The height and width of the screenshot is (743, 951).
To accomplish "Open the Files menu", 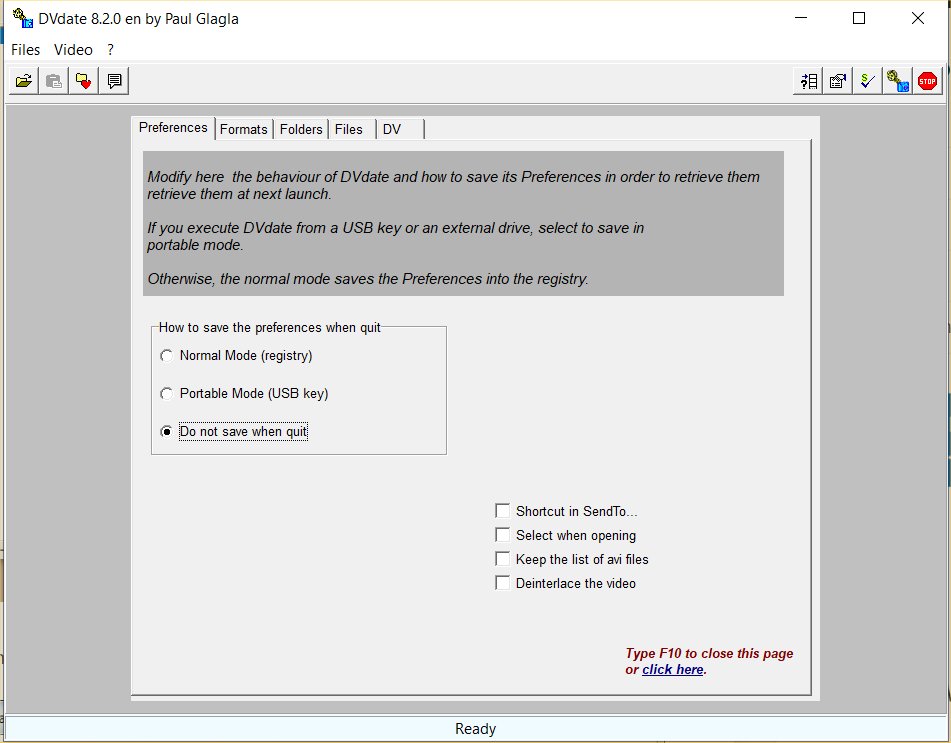I will [x=26, y=49].
